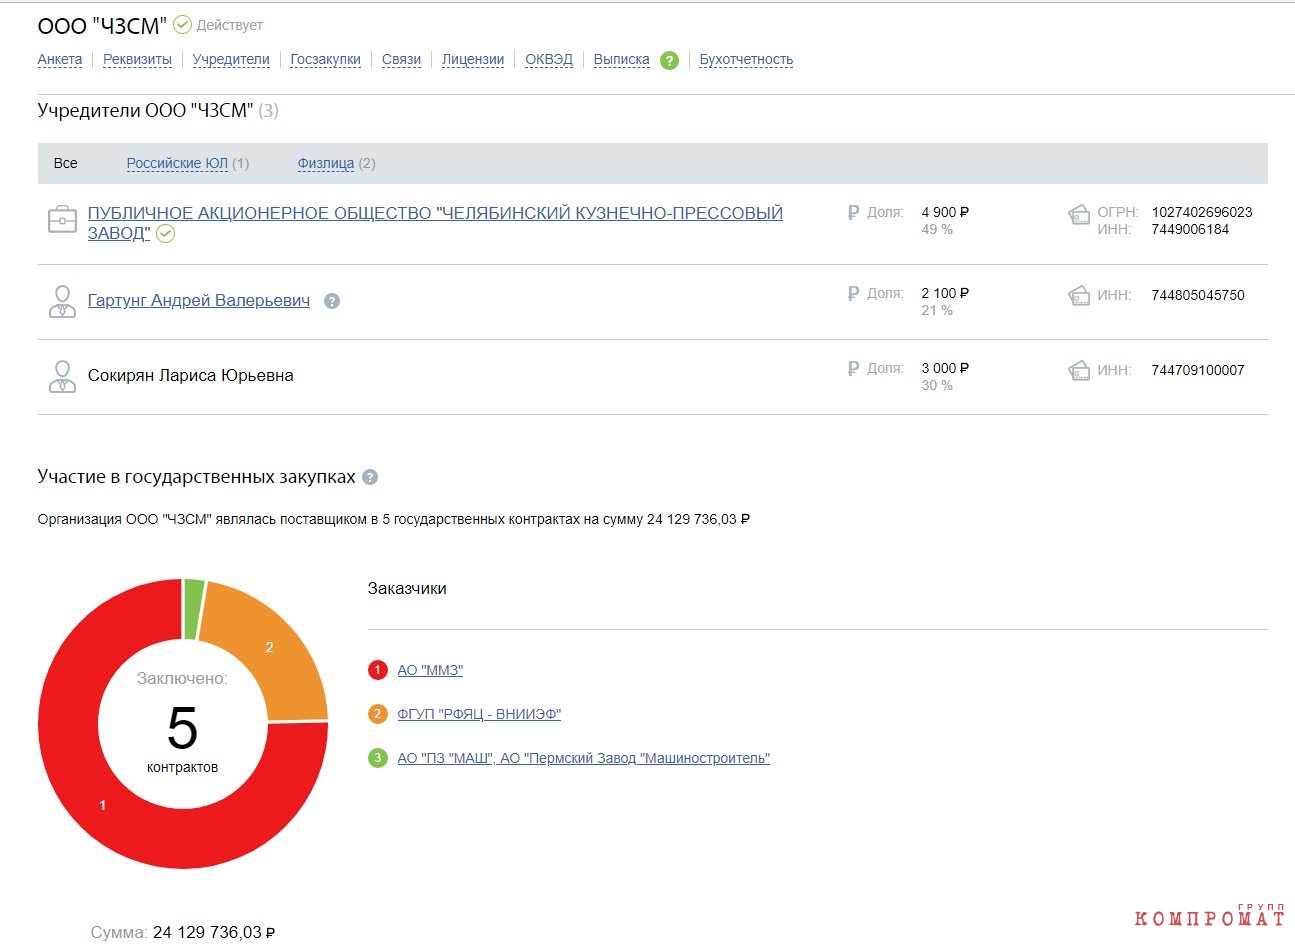Click the green help icon beside Выписка

(669, 60)
